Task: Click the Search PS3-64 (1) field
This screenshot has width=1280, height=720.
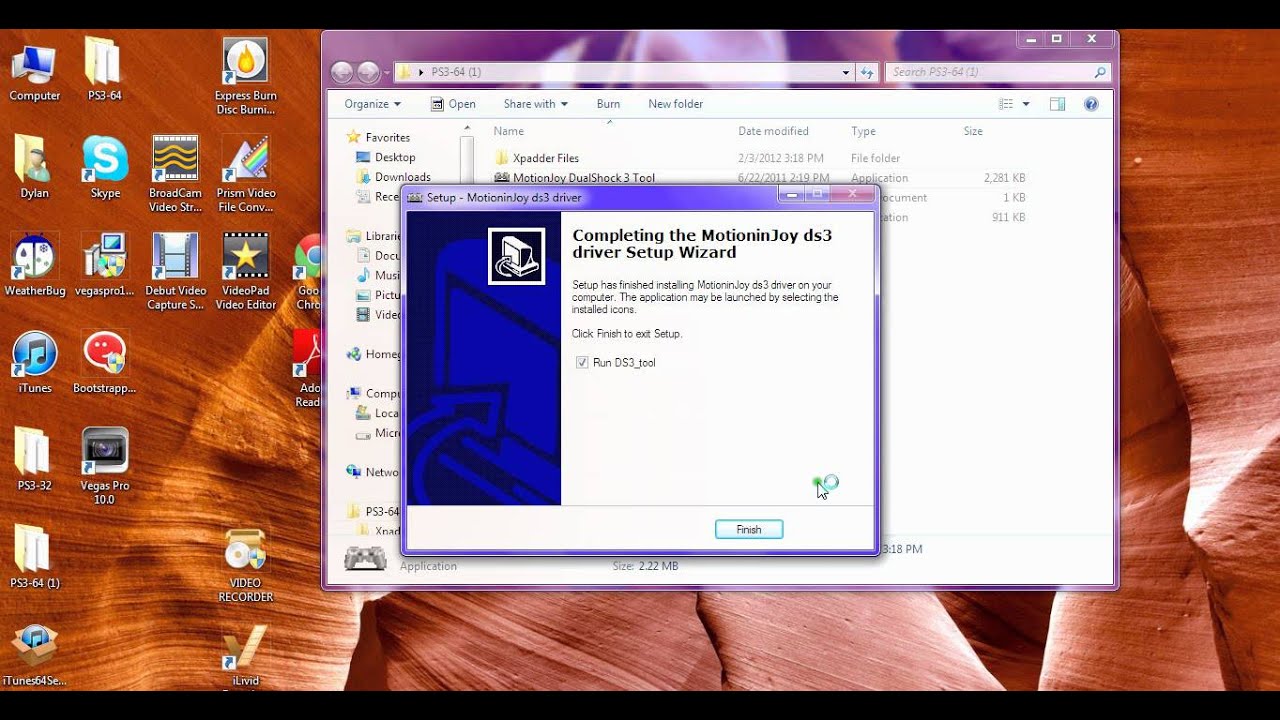Action: tap(997, 72)
